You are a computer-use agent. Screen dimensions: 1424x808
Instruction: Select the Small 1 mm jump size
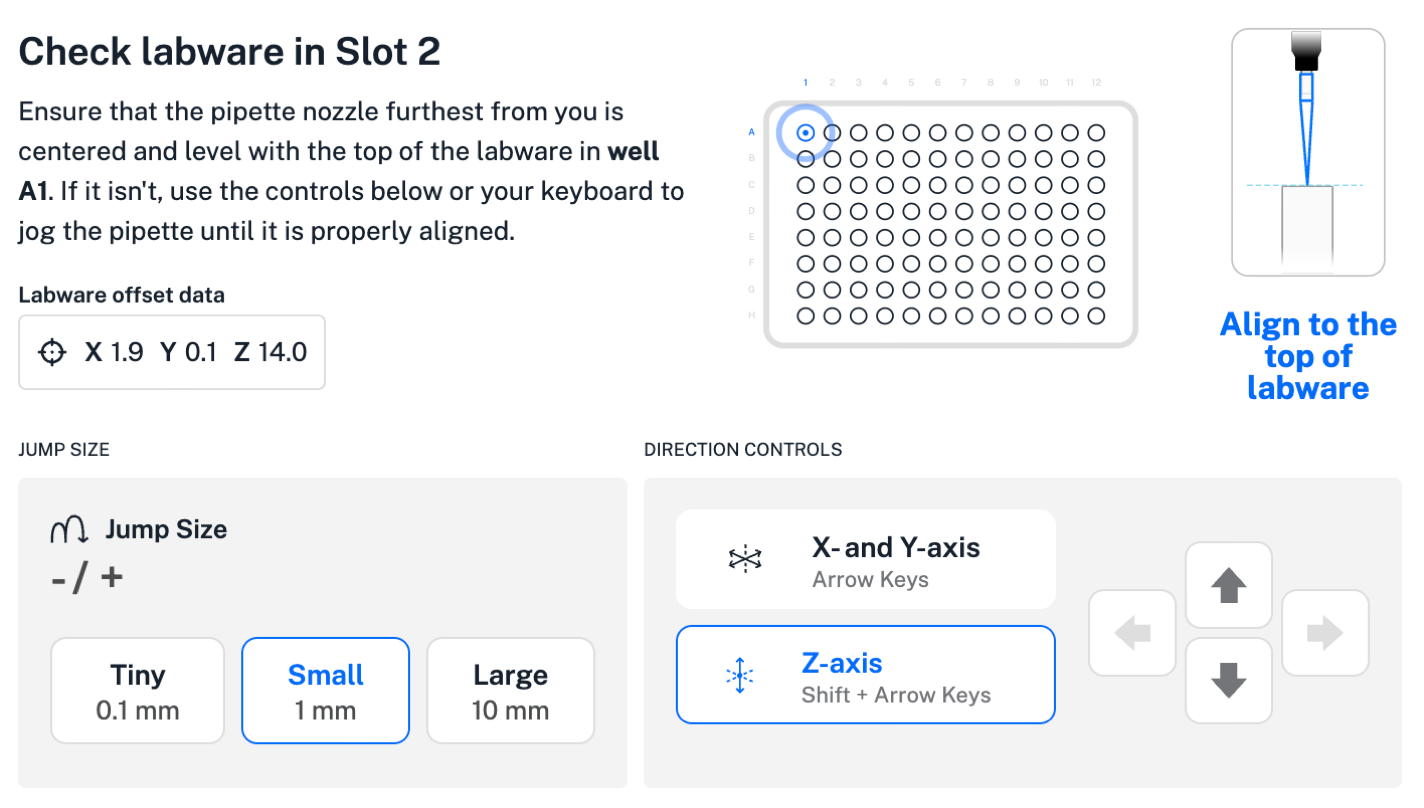(x=325, y=691)
